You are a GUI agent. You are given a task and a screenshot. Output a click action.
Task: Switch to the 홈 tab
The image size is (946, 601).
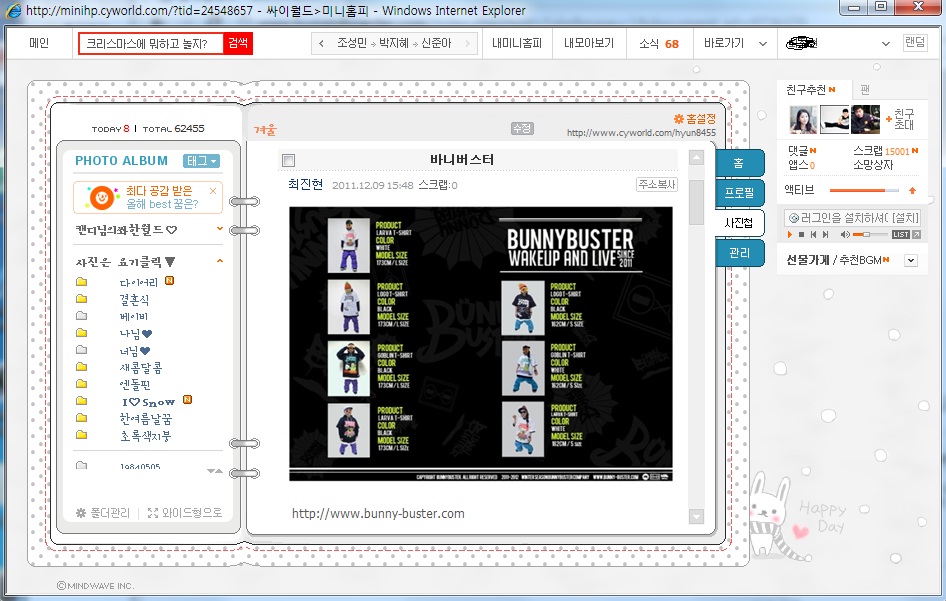[x=739, y=163]
